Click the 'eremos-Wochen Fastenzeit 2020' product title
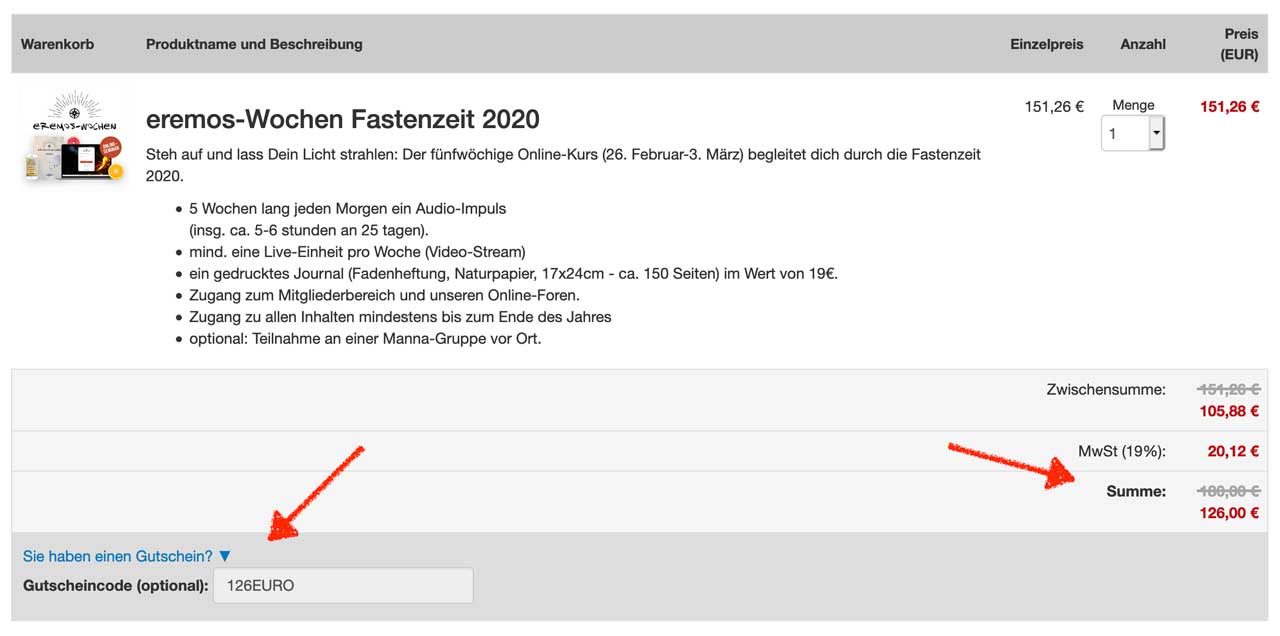 pos(343,120)
